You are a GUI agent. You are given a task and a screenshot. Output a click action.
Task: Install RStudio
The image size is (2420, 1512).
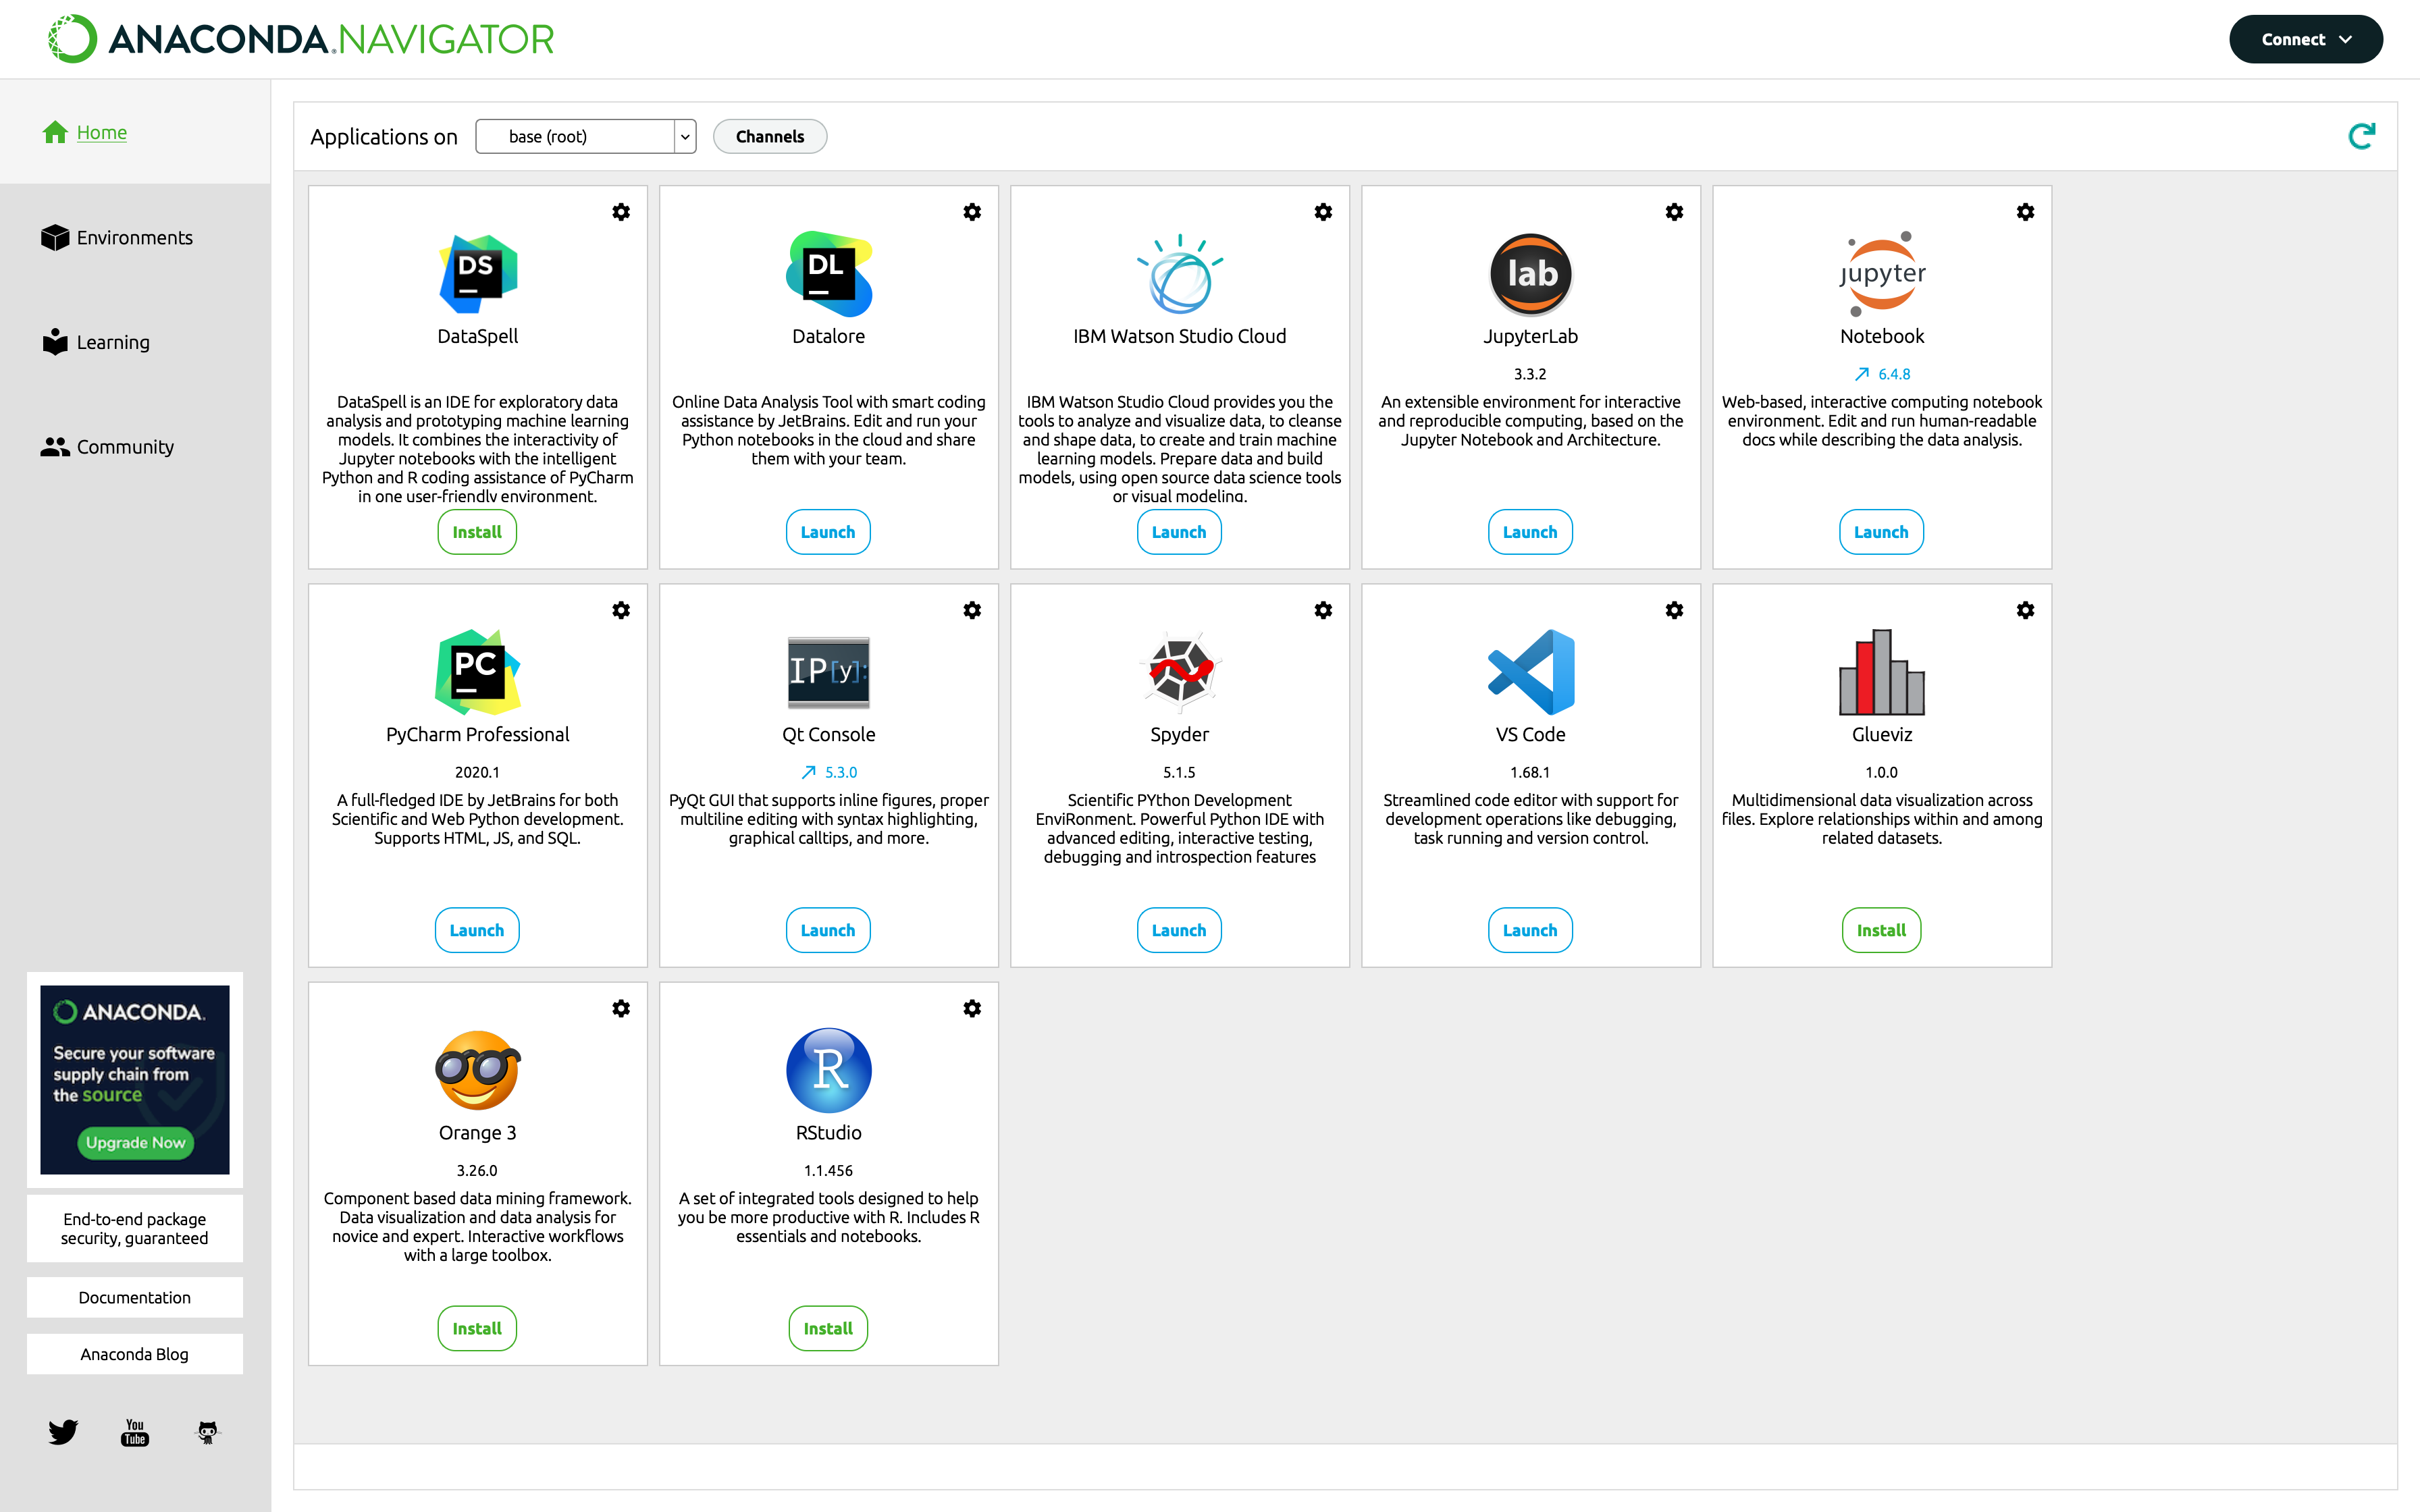[x=828, y=1328]
